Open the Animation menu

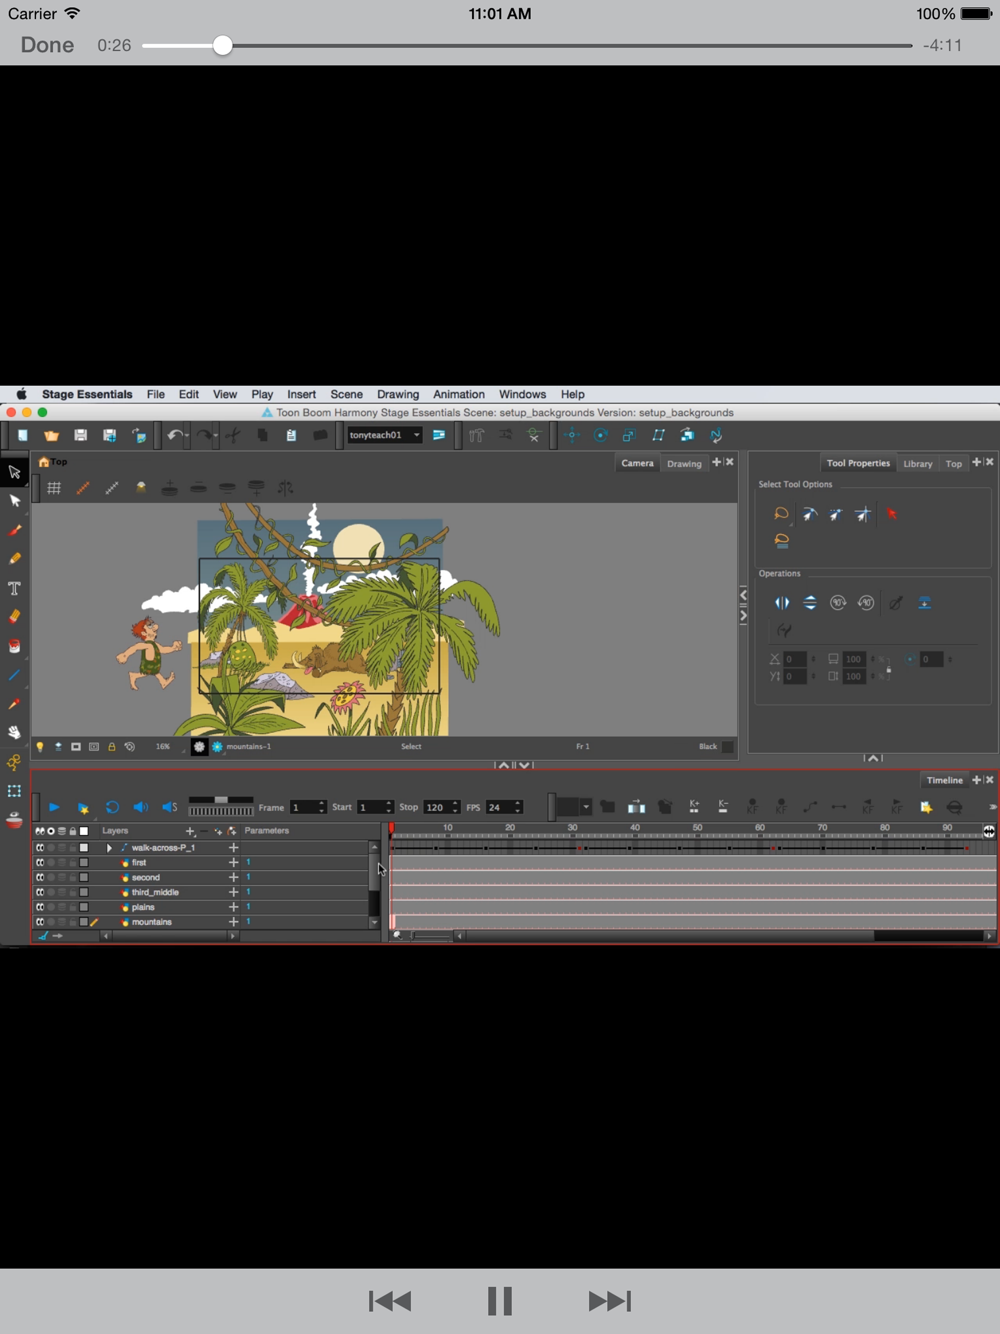click(458, 394)
